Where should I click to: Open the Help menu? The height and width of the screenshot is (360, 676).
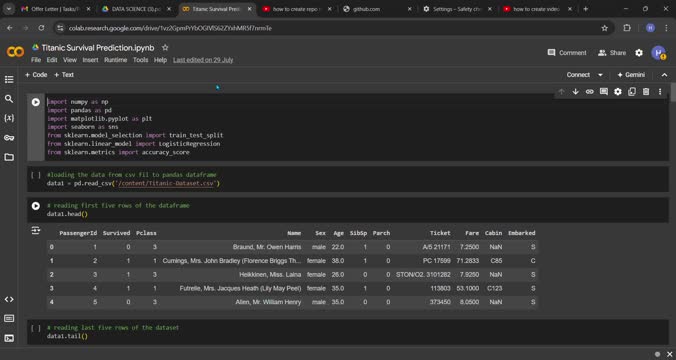point(160,60)
